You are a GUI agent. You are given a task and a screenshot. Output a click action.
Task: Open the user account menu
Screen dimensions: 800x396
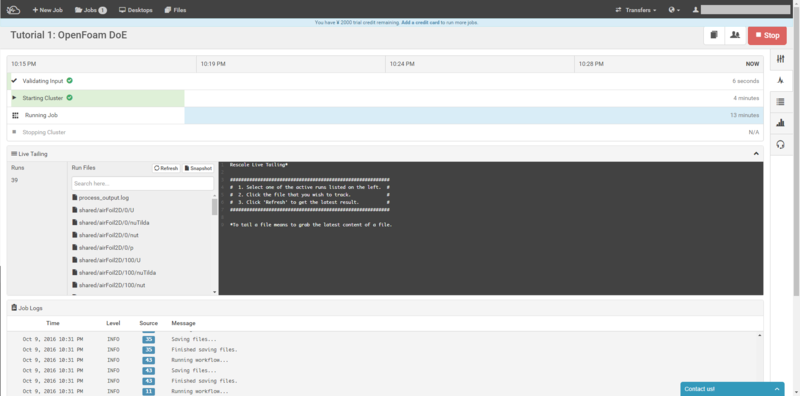click(x=742, y=10)
